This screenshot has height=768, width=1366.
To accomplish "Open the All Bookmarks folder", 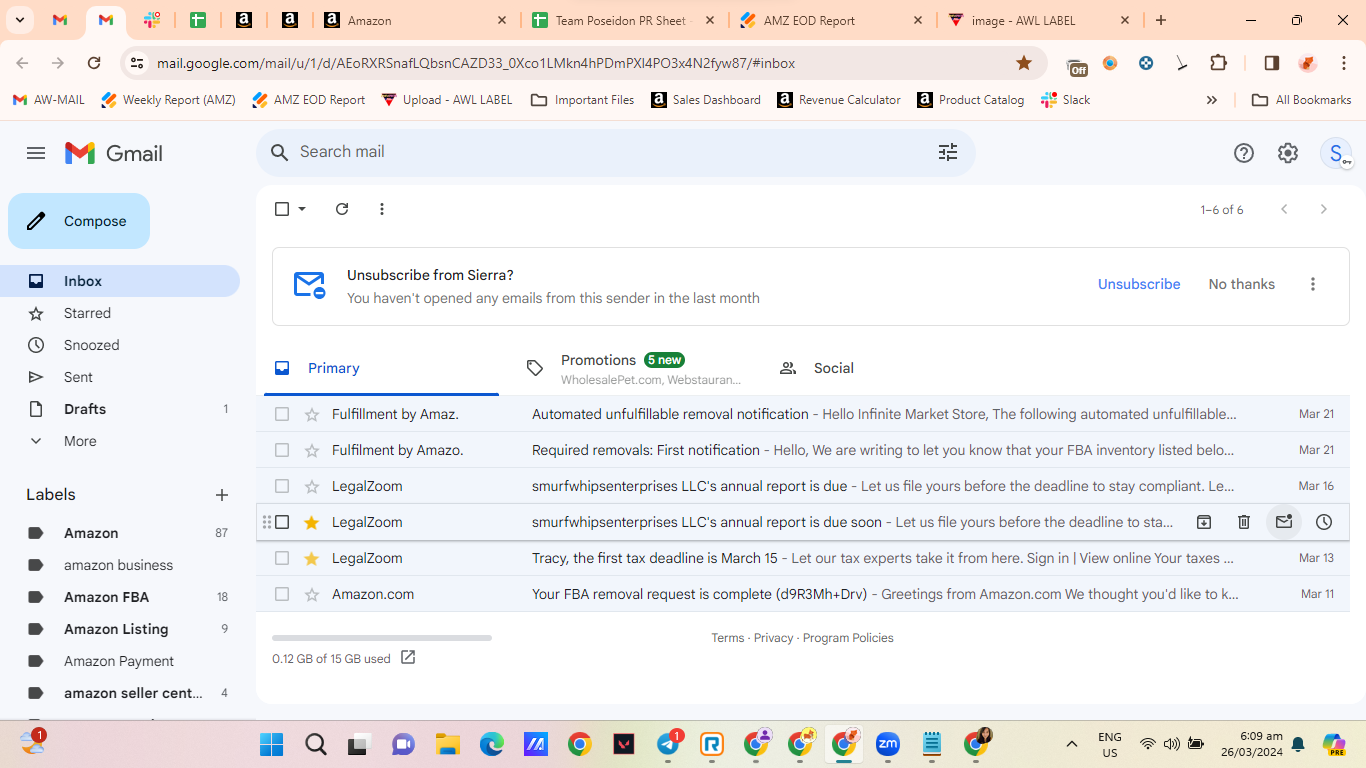I will tap(1302, 100).
